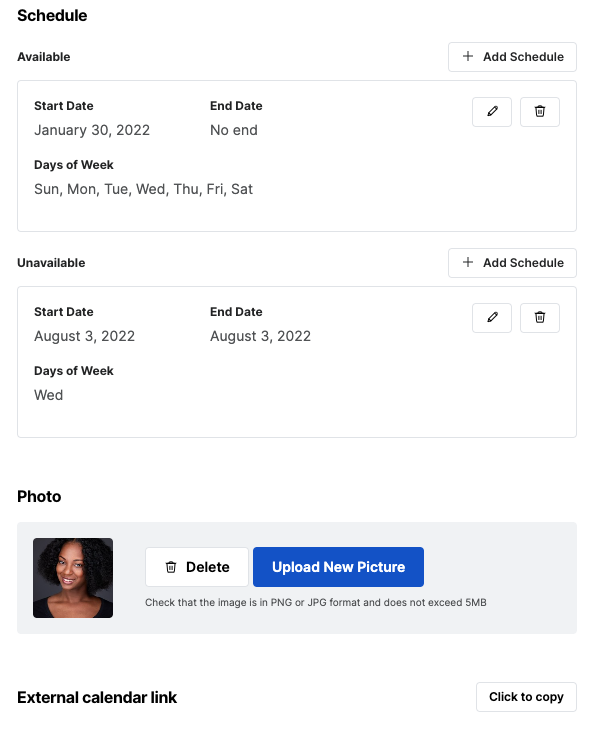Screen dimensions: 607x736
Task: Add a schedule under the Available section
Action: [512, 57]
